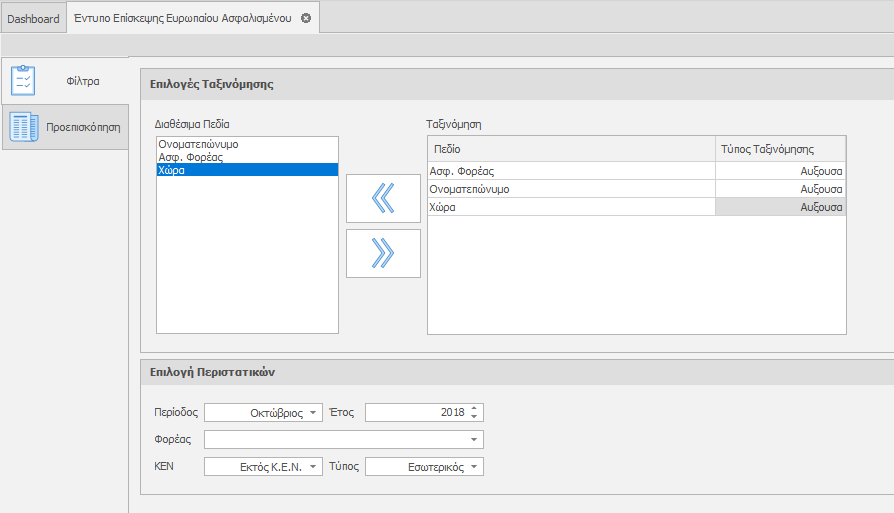The width and height of the screenshot is (894, 513).
Task: Switch to the Dashboard tab
Action: click(33, 19)
